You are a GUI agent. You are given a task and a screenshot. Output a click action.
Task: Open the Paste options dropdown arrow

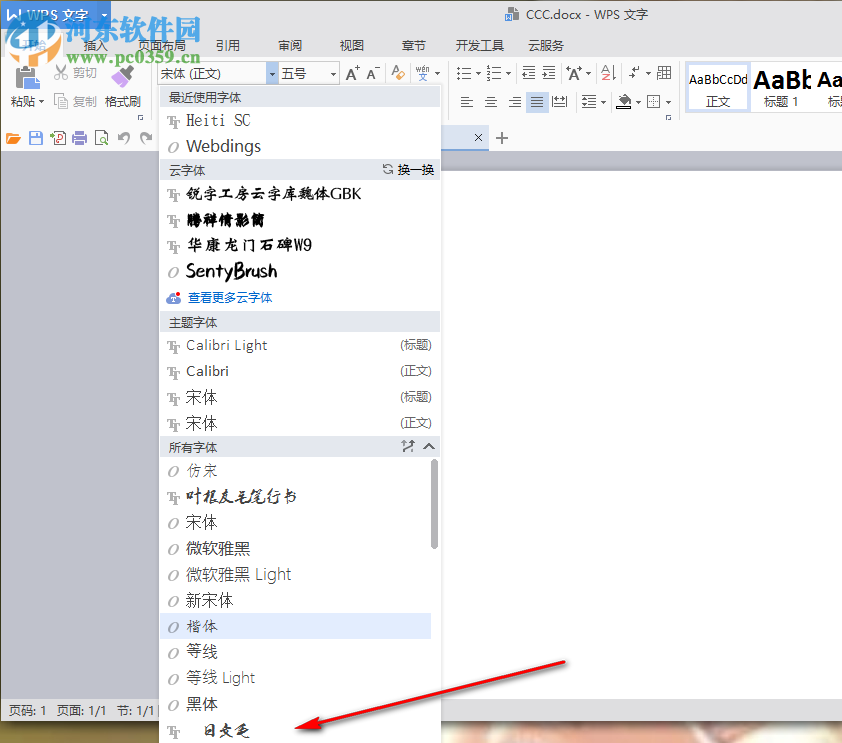tap(41, 101)
